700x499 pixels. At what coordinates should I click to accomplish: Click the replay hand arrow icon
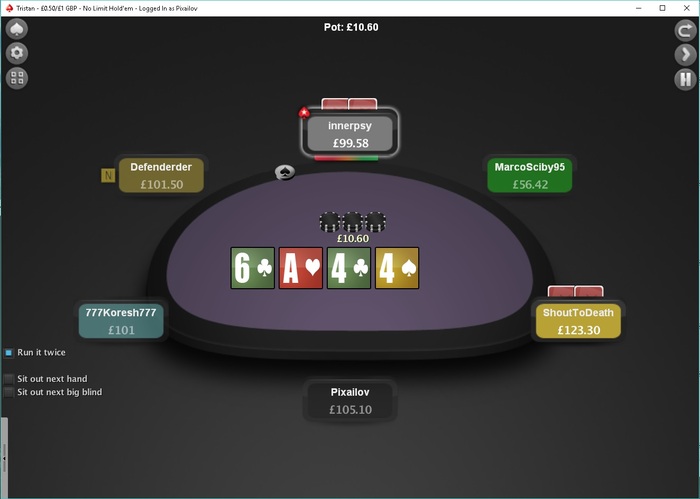(x=685, y=30)
